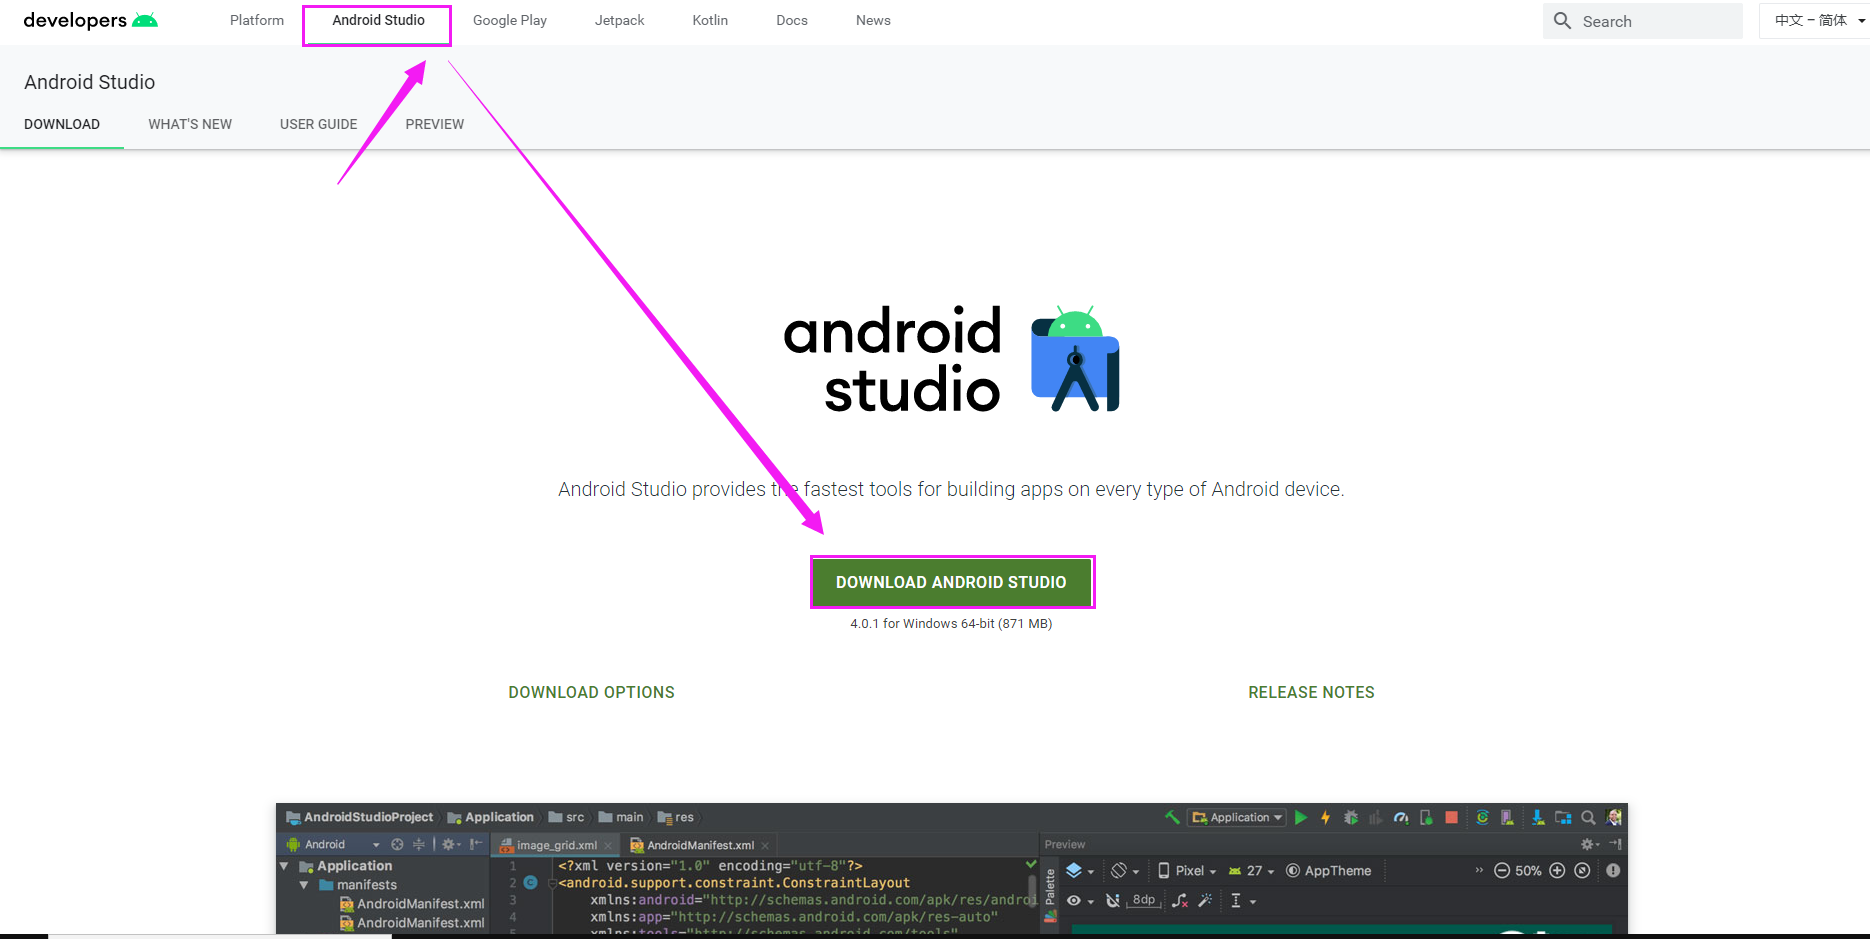This screenshot has height=939, width=1870.
Task: Select the DOWNLOAD tab
Action: coord(62,124)
